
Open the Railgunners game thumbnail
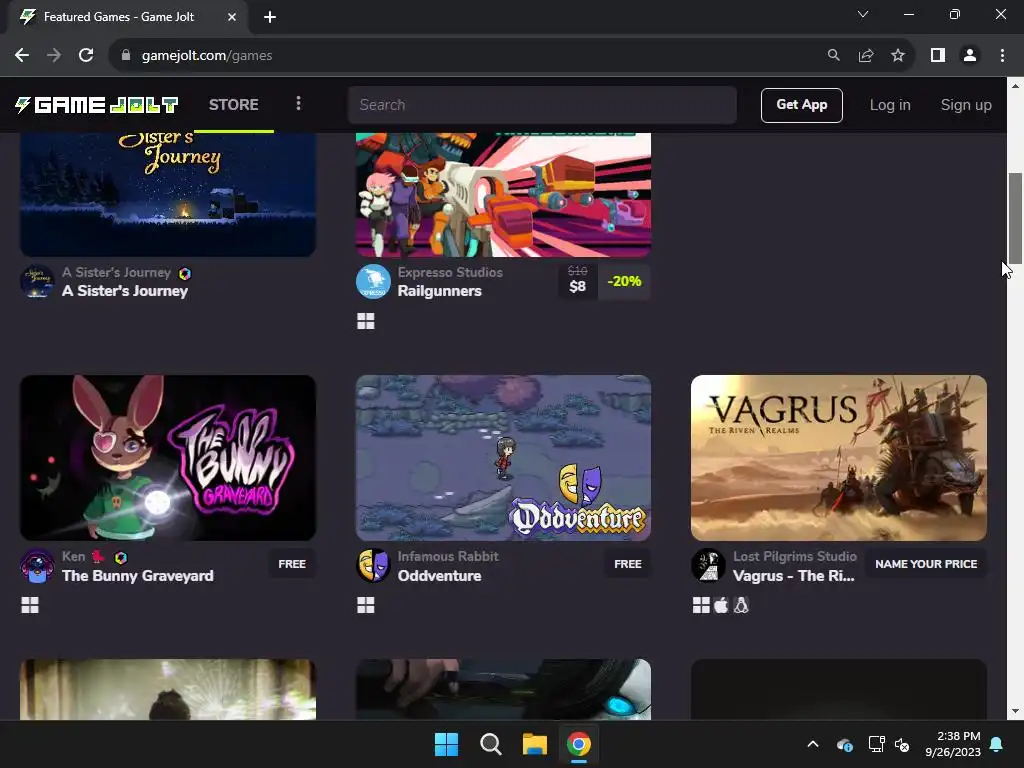(x=503, y=195)
